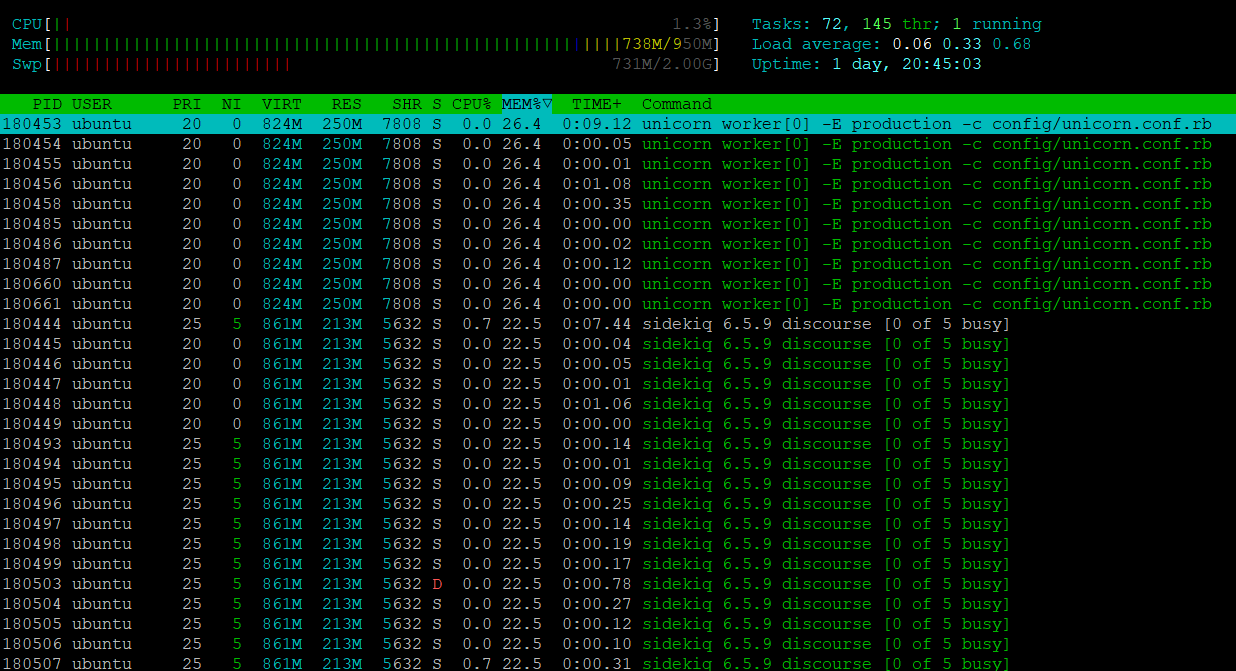Select the unicorn row with TIME+ 0:01.08
This screenshot has height=671, width=1236.
tap(618, 184)
